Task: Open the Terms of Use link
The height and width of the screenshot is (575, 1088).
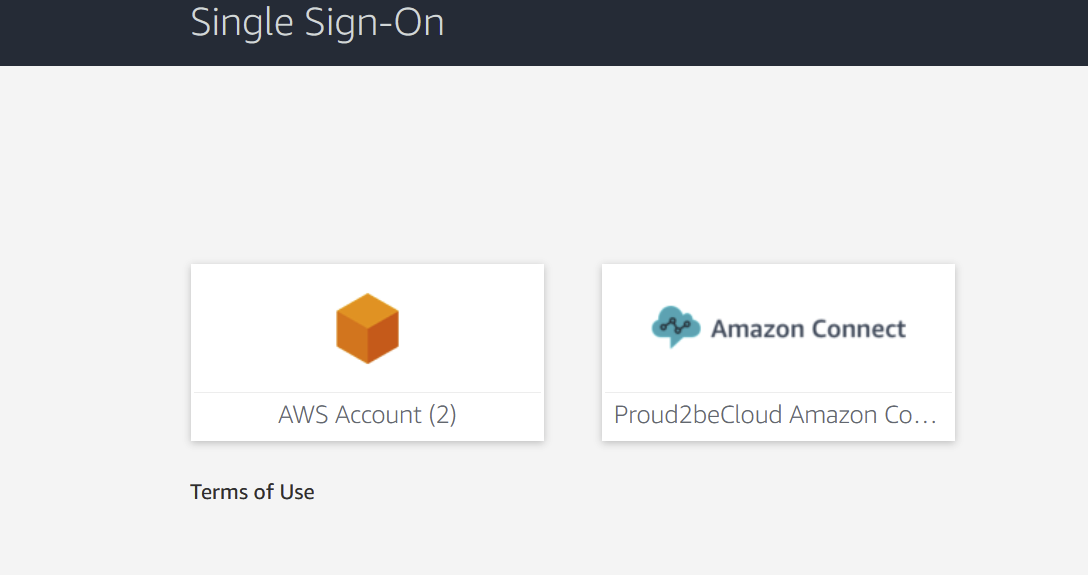Action: coord(252,492)
